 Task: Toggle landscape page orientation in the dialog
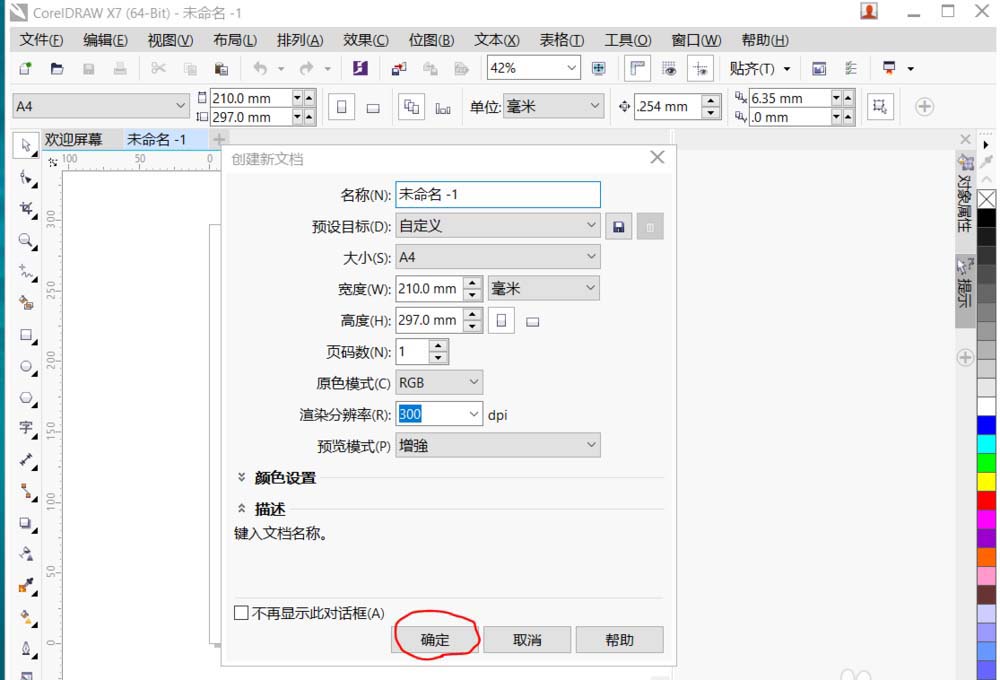(531, 319)
